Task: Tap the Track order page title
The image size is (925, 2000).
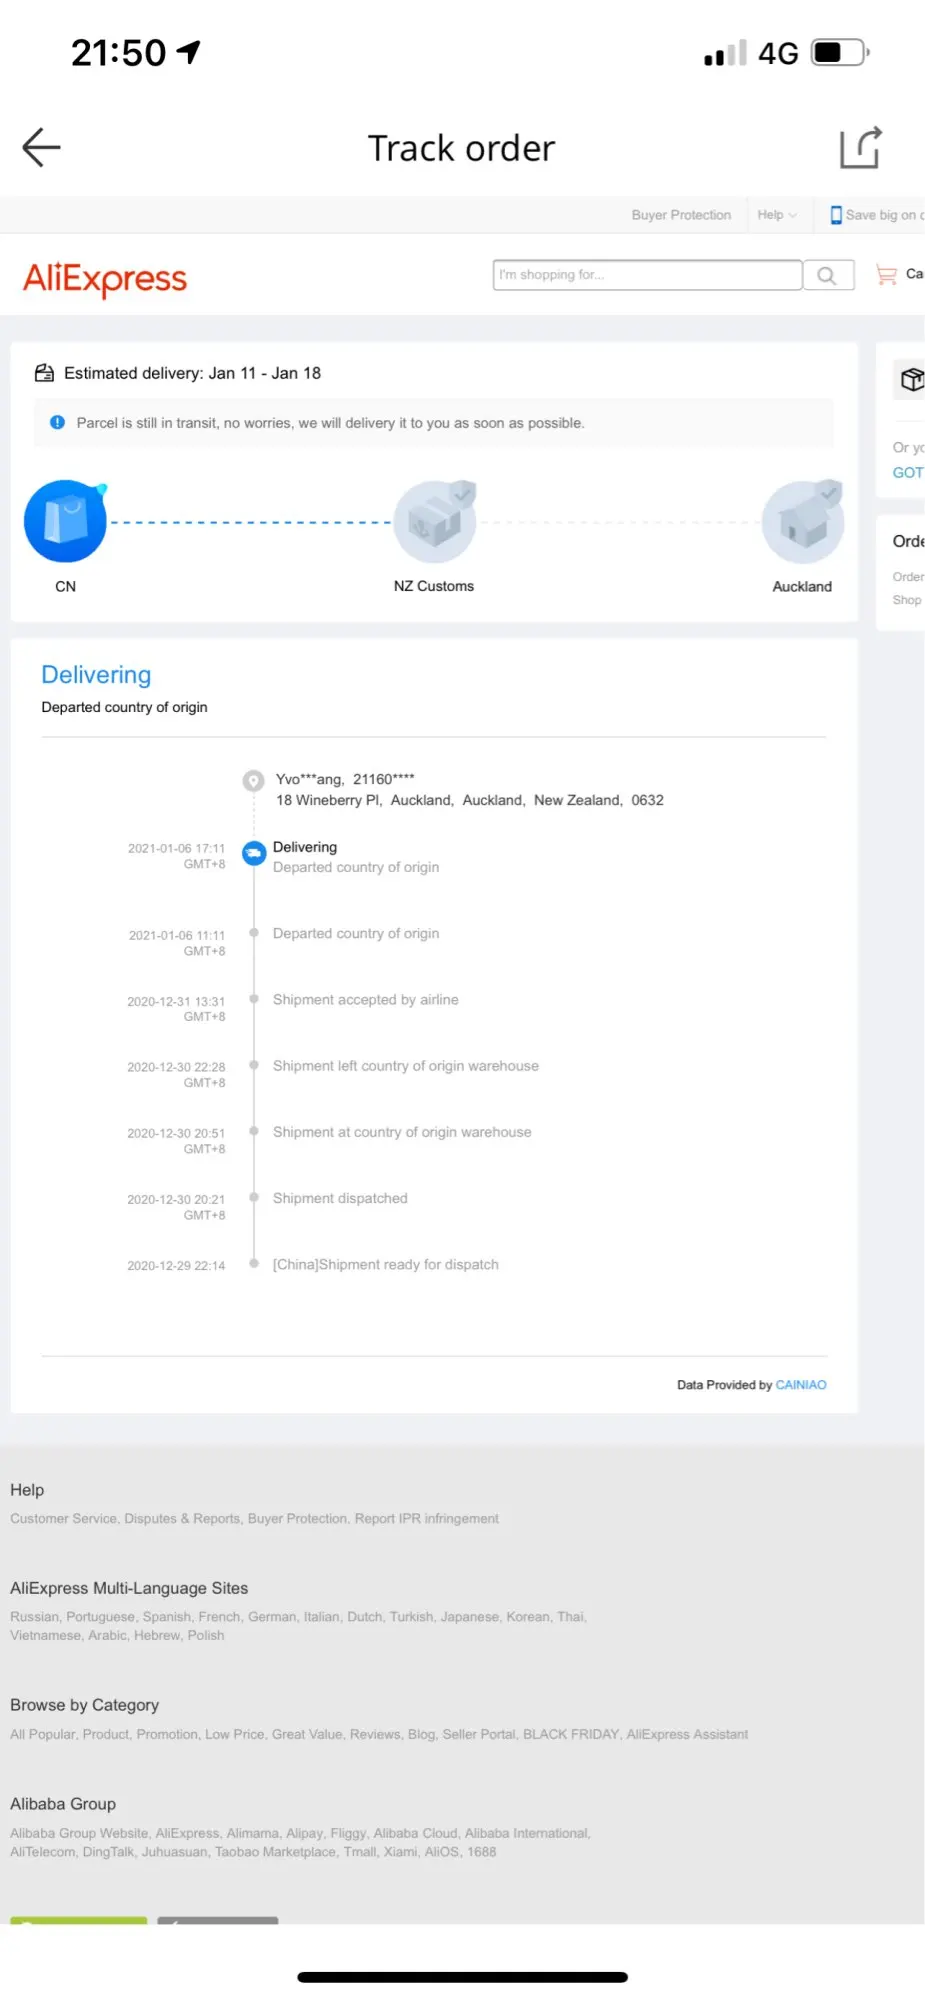Action: 461,148
